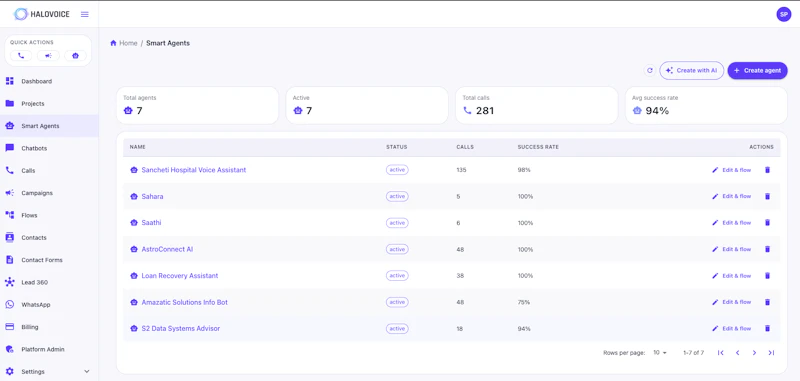This screenshot has height=381, width=800.
Task: Open Lead 360 in the sidebar
Action: coord(49,282)
